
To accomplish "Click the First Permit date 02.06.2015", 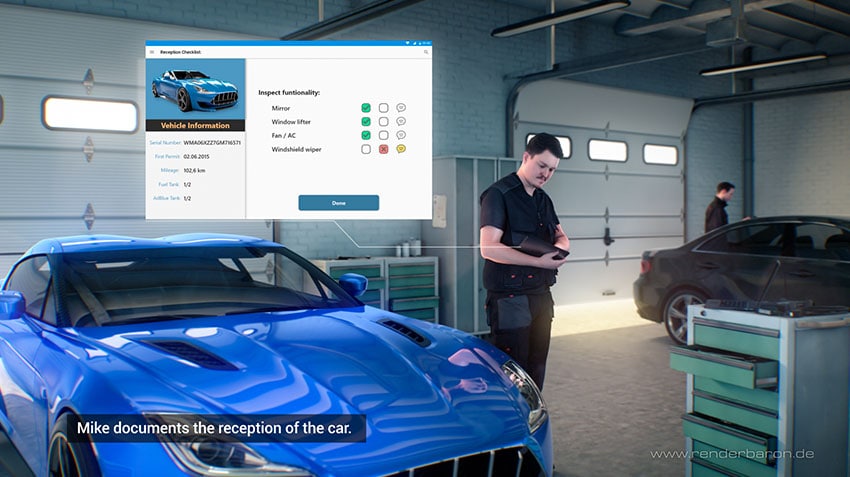I will [196, 157].
